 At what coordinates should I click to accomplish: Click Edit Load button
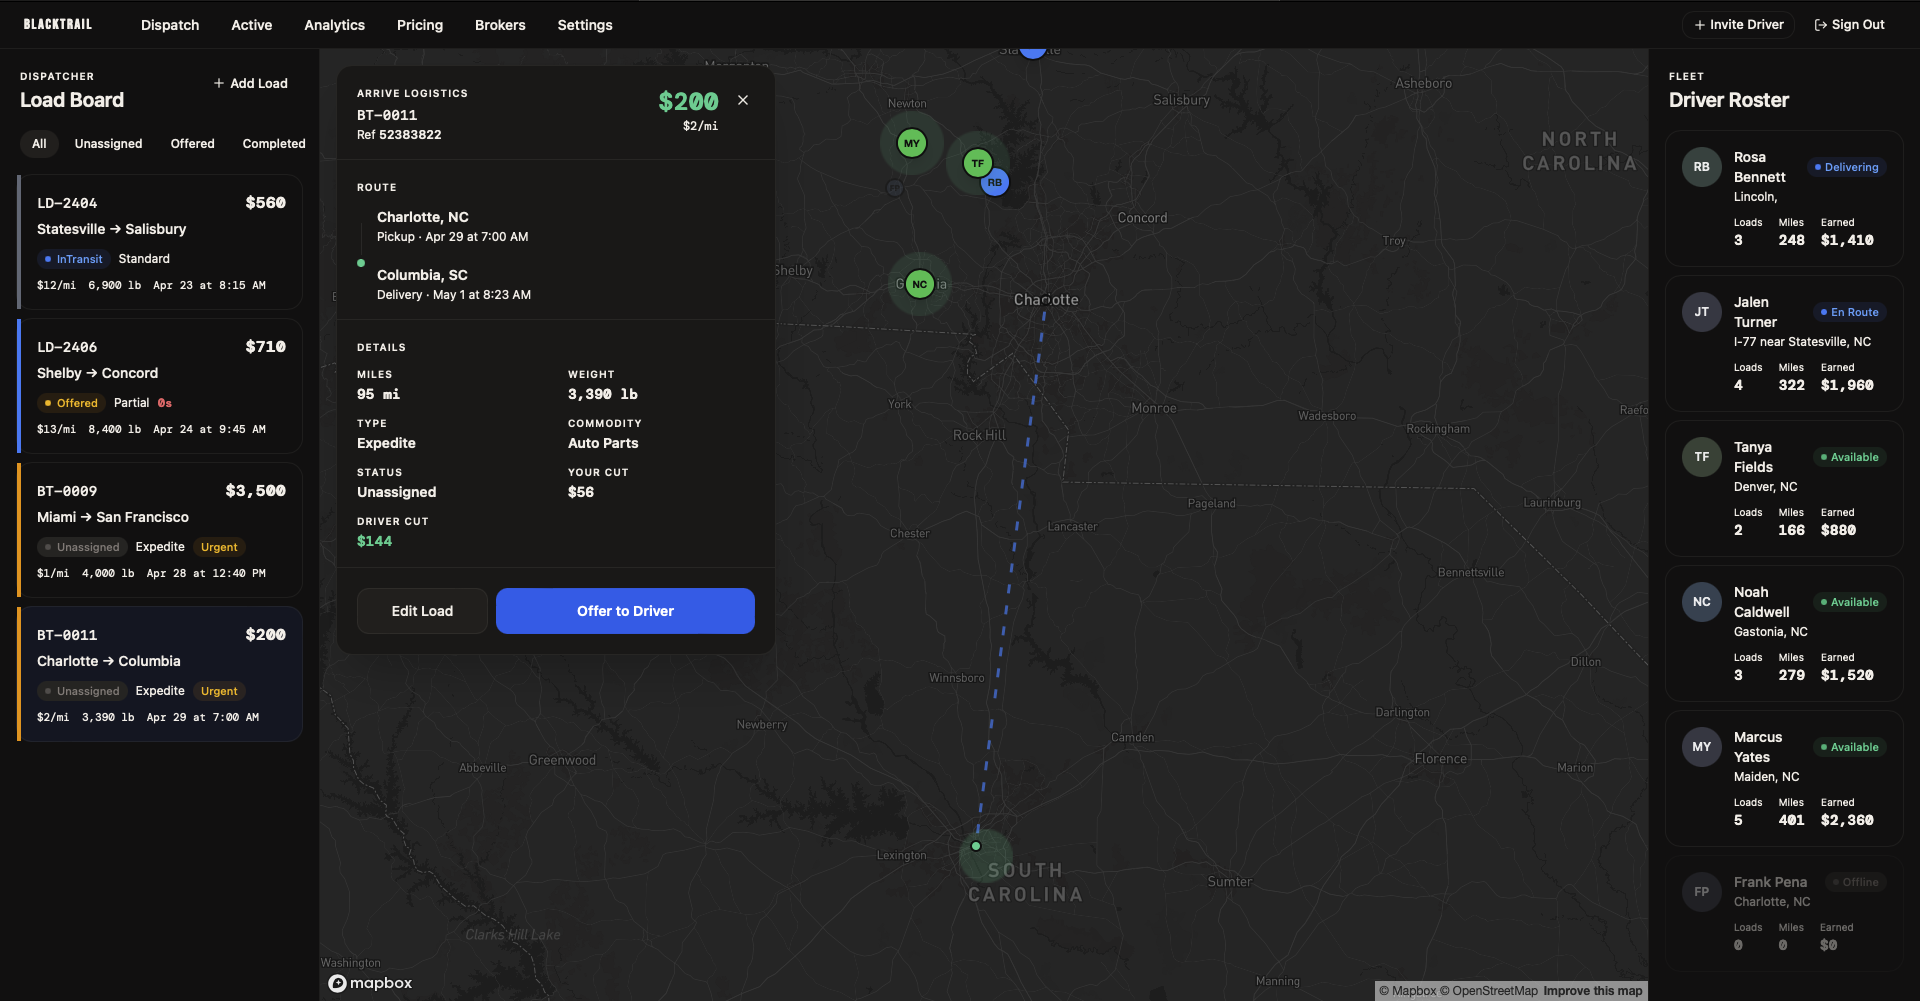coord(422,611)
